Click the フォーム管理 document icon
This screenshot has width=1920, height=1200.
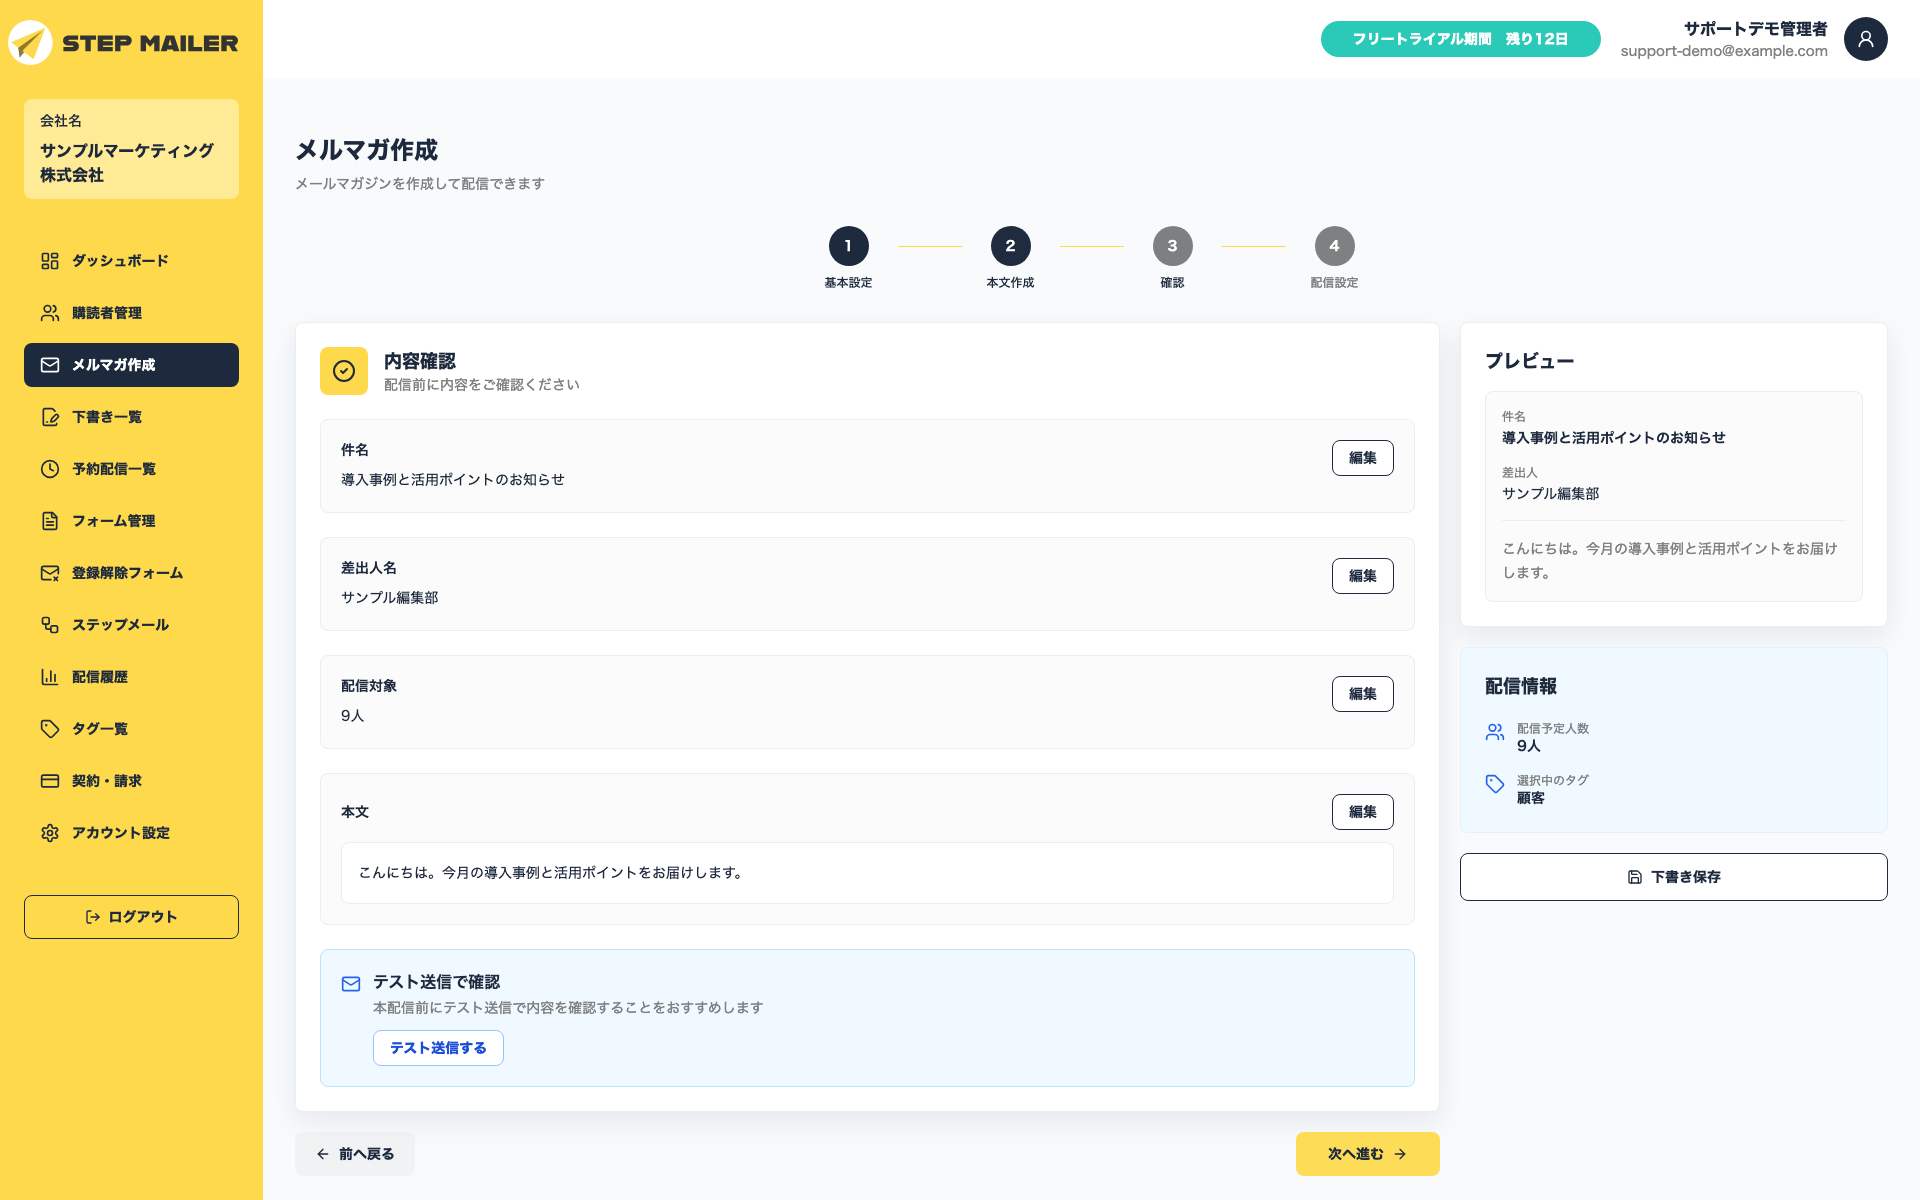[x=50, y=521]
